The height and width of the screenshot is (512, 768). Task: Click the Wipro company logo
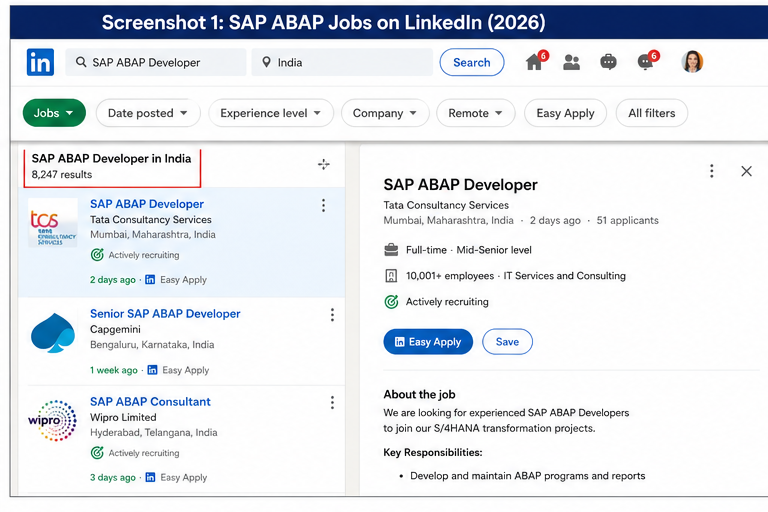pos(52,420)
